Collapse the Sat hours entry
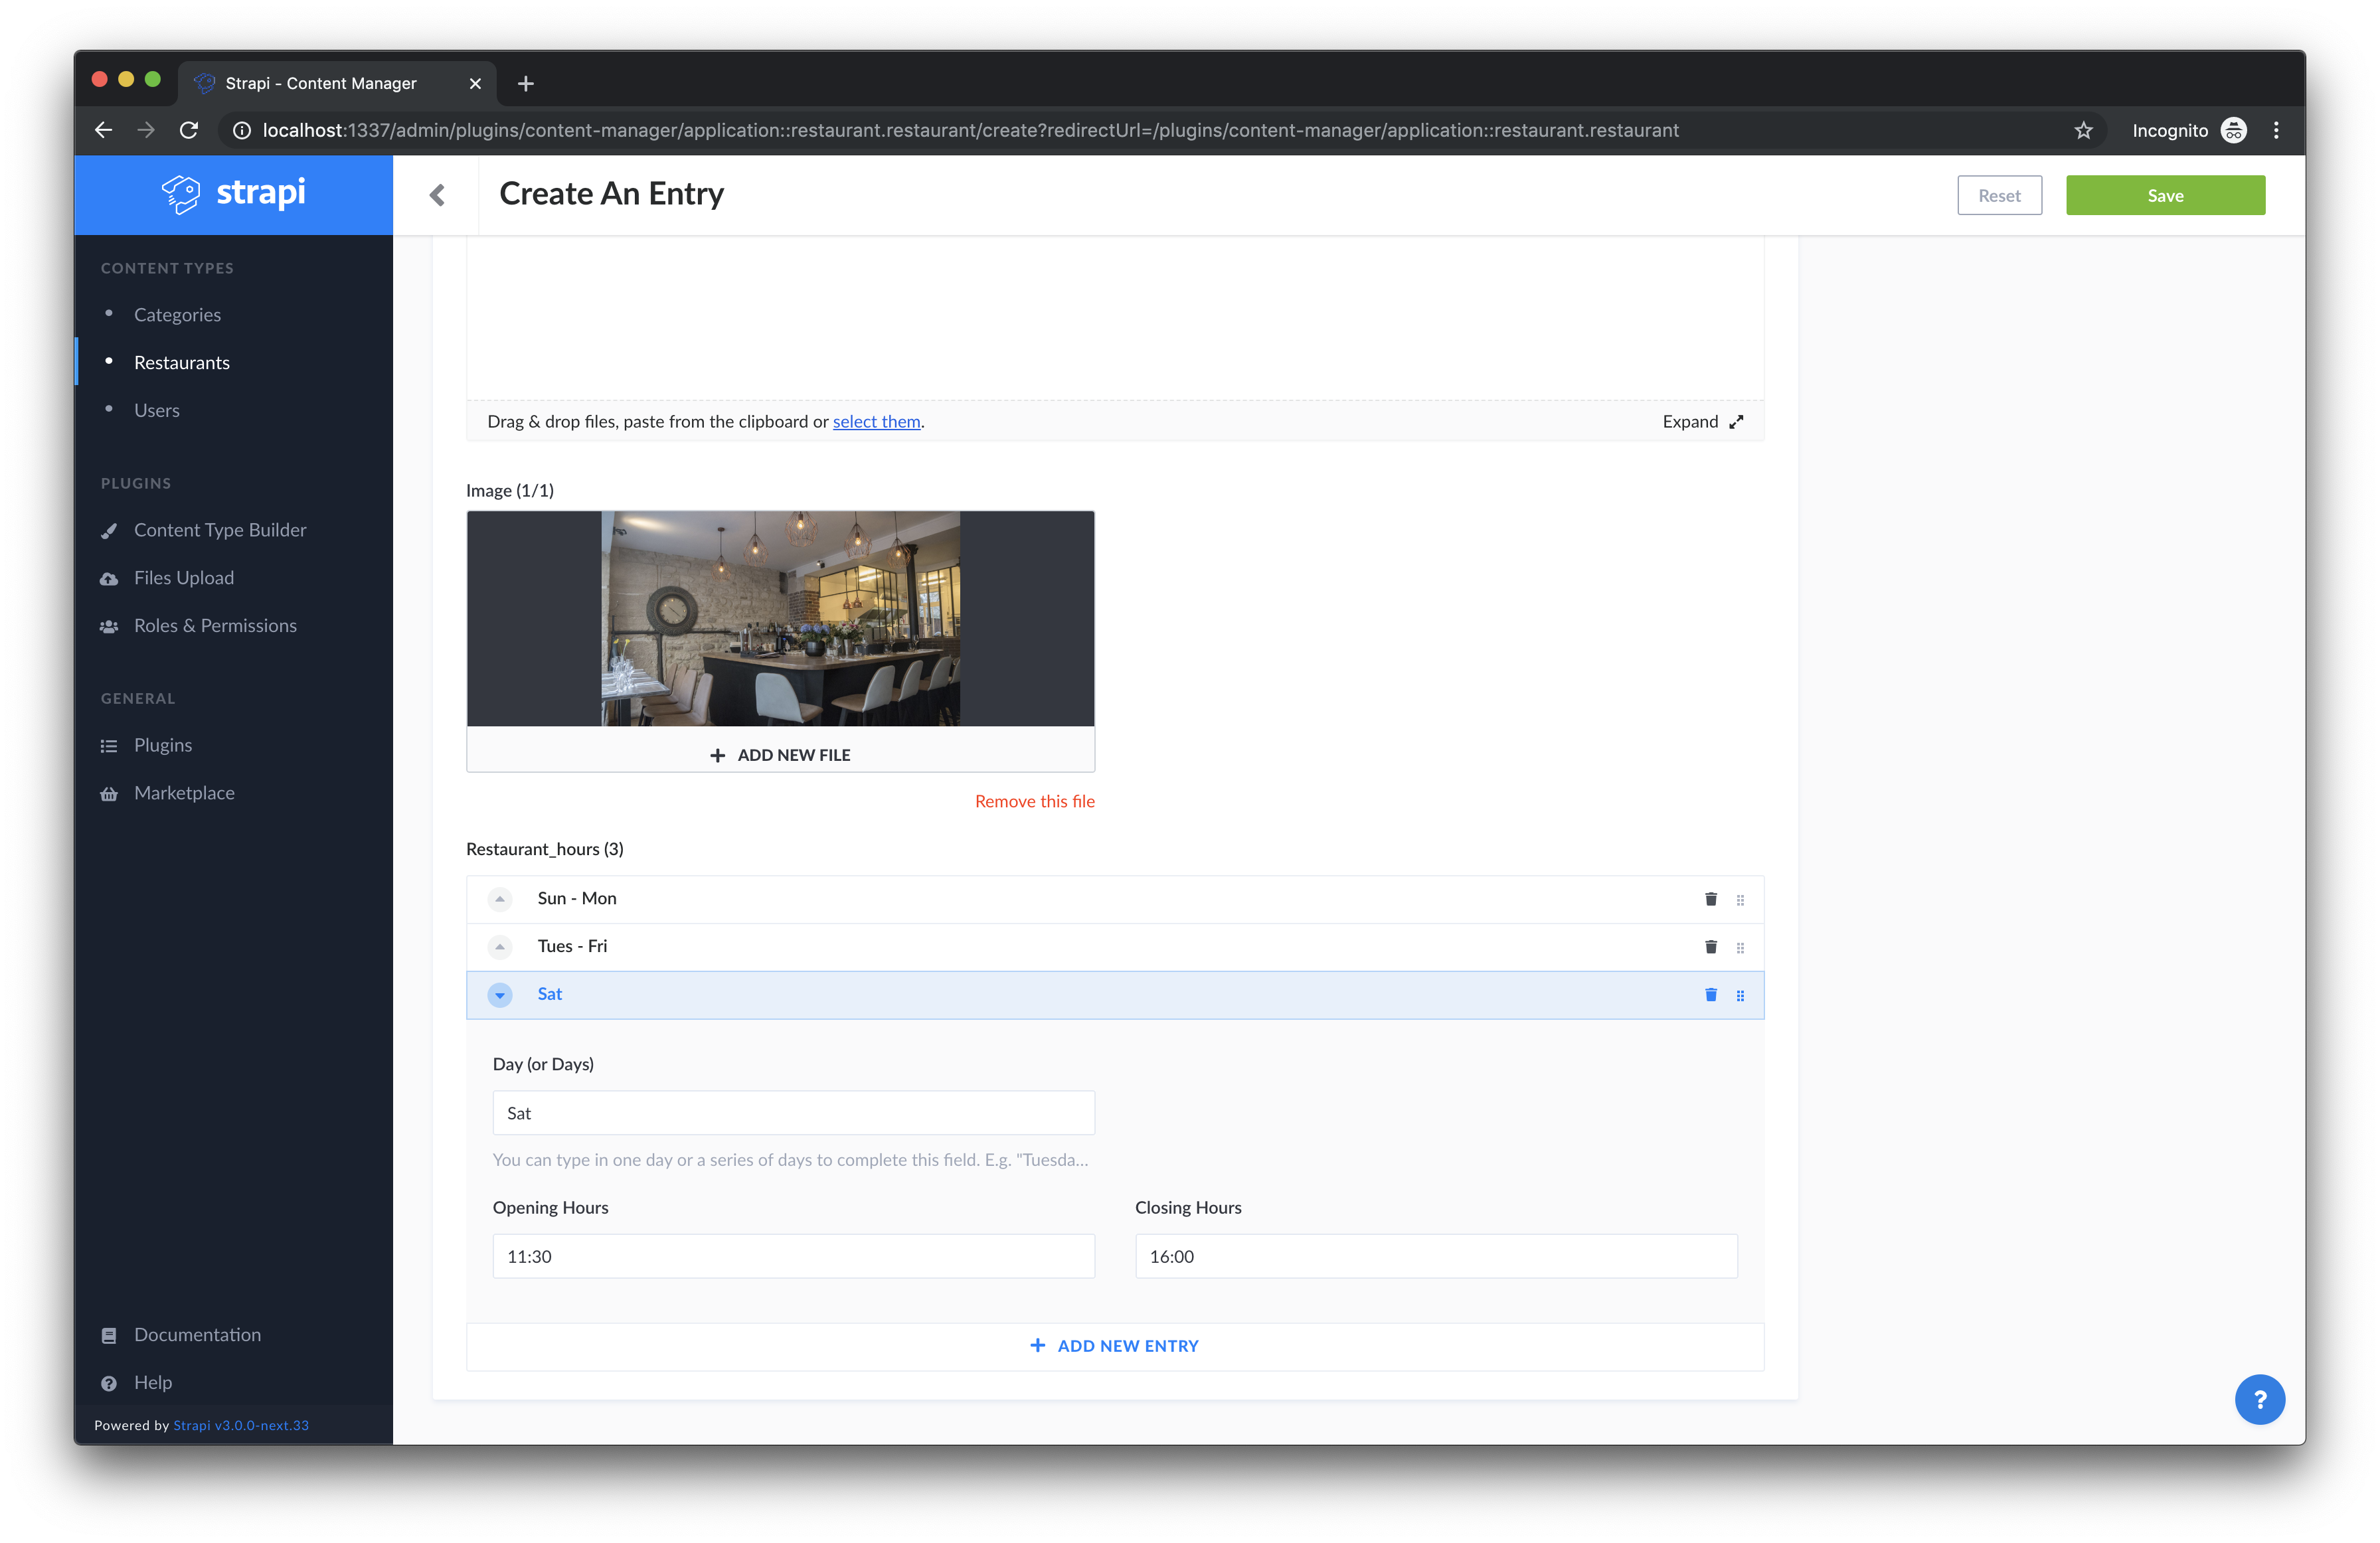This screenshot has width=2380, height=1543. click(500, 995)
